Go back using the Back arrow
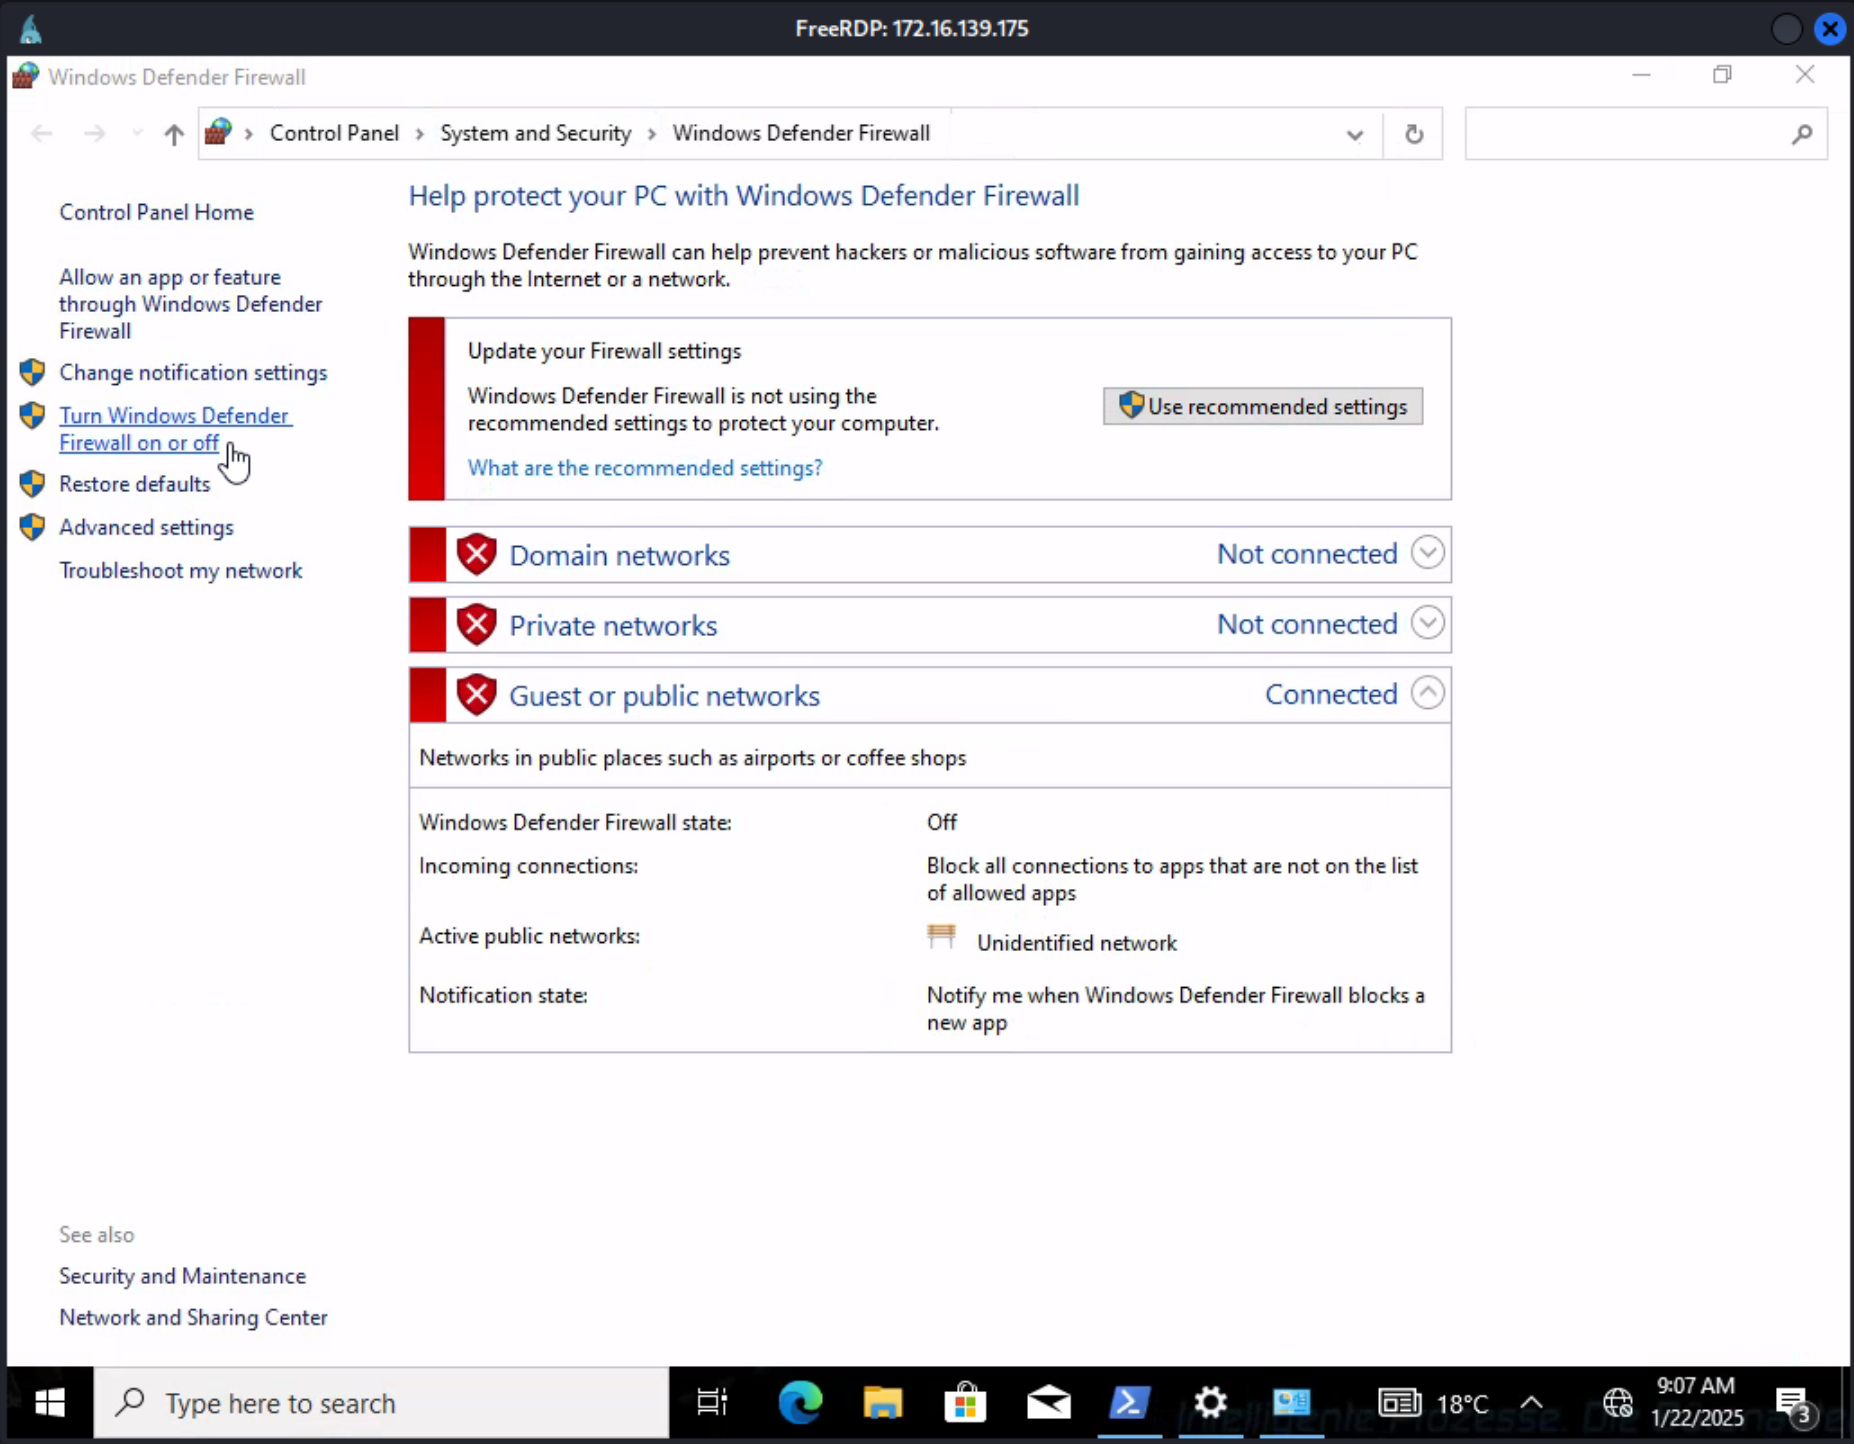This screenshot has height=1444, width=1854. [41, 133]
